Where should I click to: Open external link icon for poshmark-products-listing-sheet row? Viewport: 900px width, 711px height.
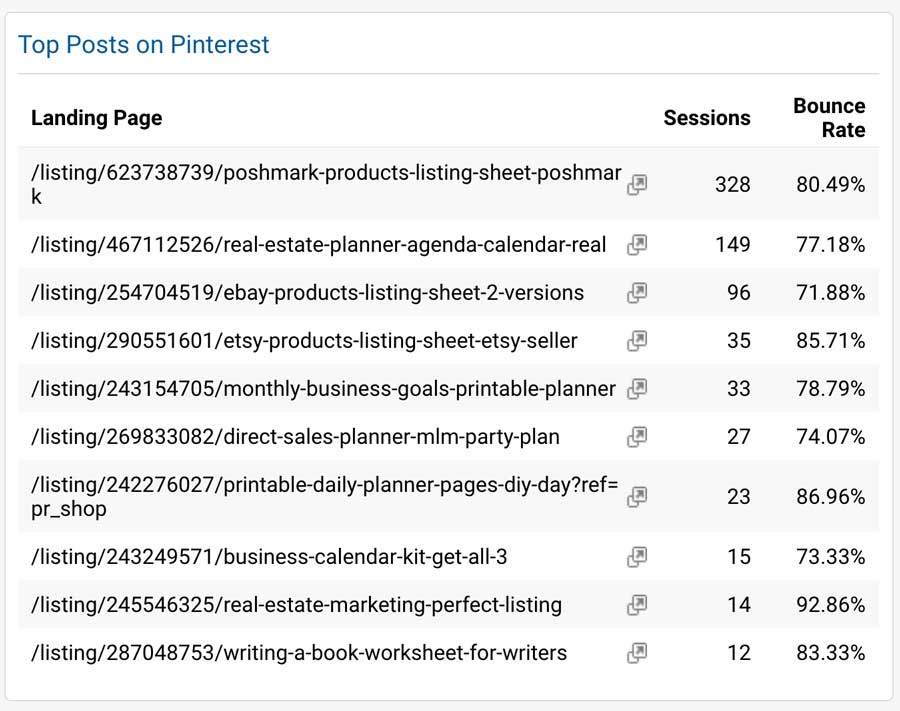(637, 185)
